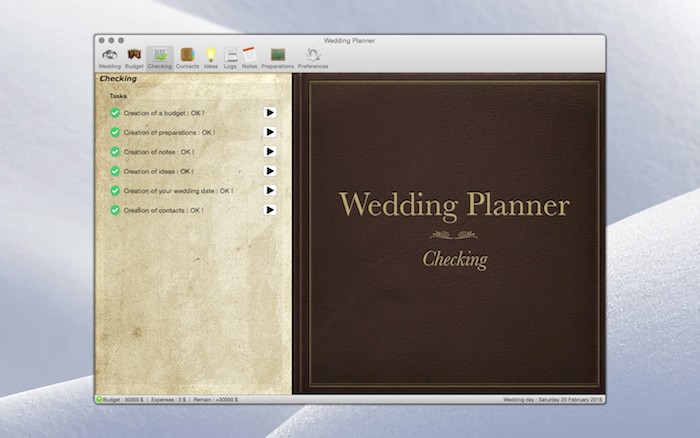The image size is (700, 438).
Task: Open the Wedding section in toolbar
Action: coord(109,58)
